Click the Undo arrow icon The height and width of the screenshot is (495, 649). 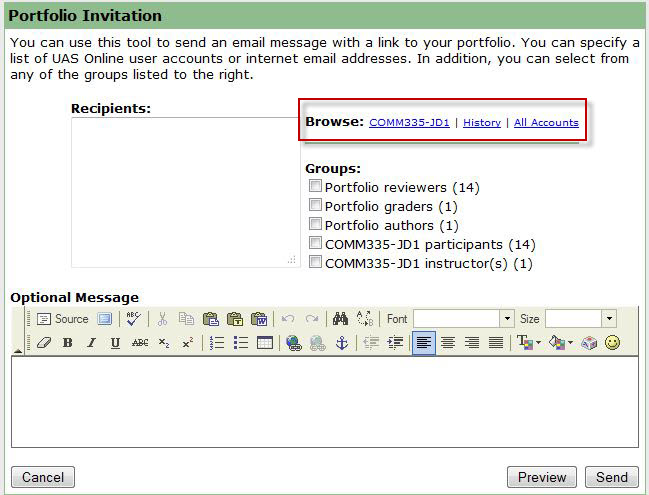pos(288,319)
